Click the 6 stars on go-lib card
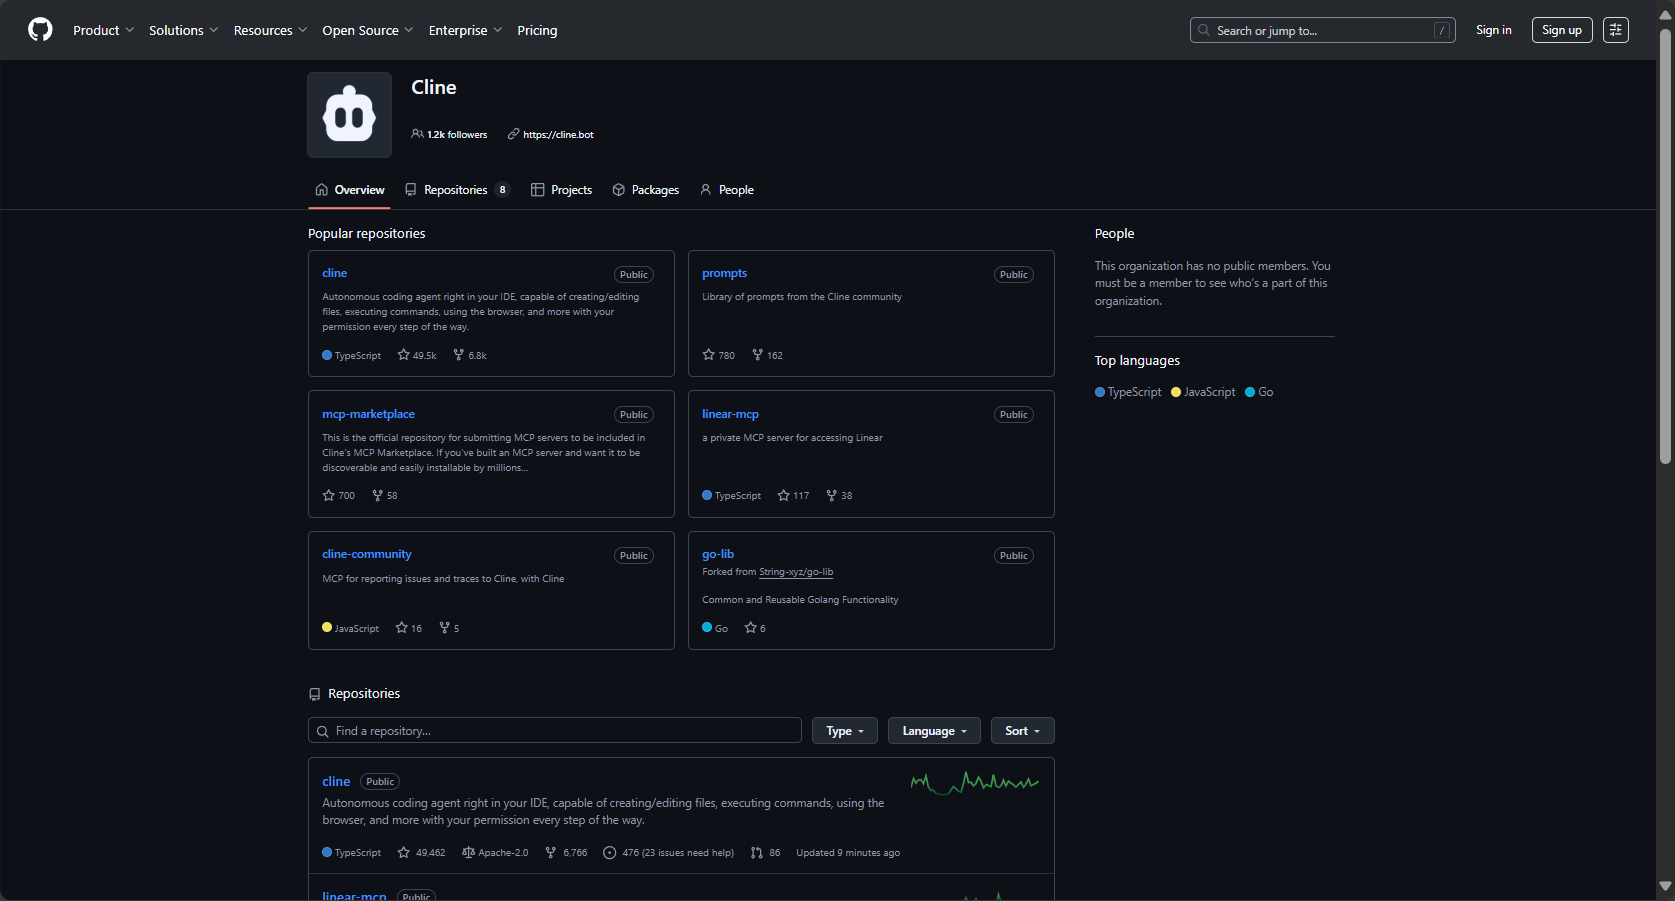This screenshot has height=901, width=1675. pyautogui.click(x=755, y=628)
